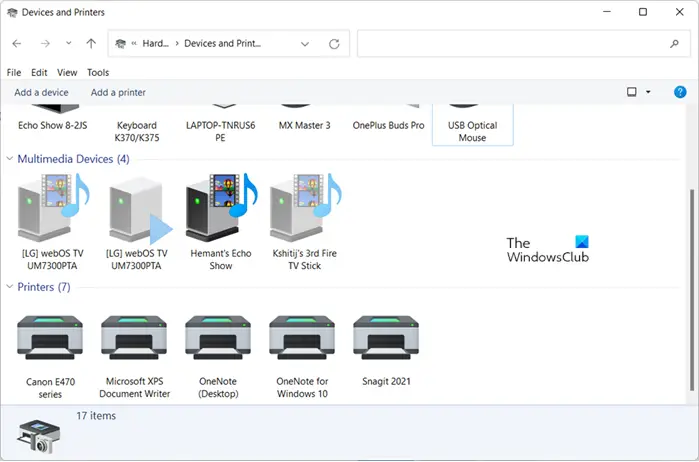Click the Hard... breadcrumb segment
Image resolution: width=699 pixels, height=462 pixels.
click(x=156, y=43)
